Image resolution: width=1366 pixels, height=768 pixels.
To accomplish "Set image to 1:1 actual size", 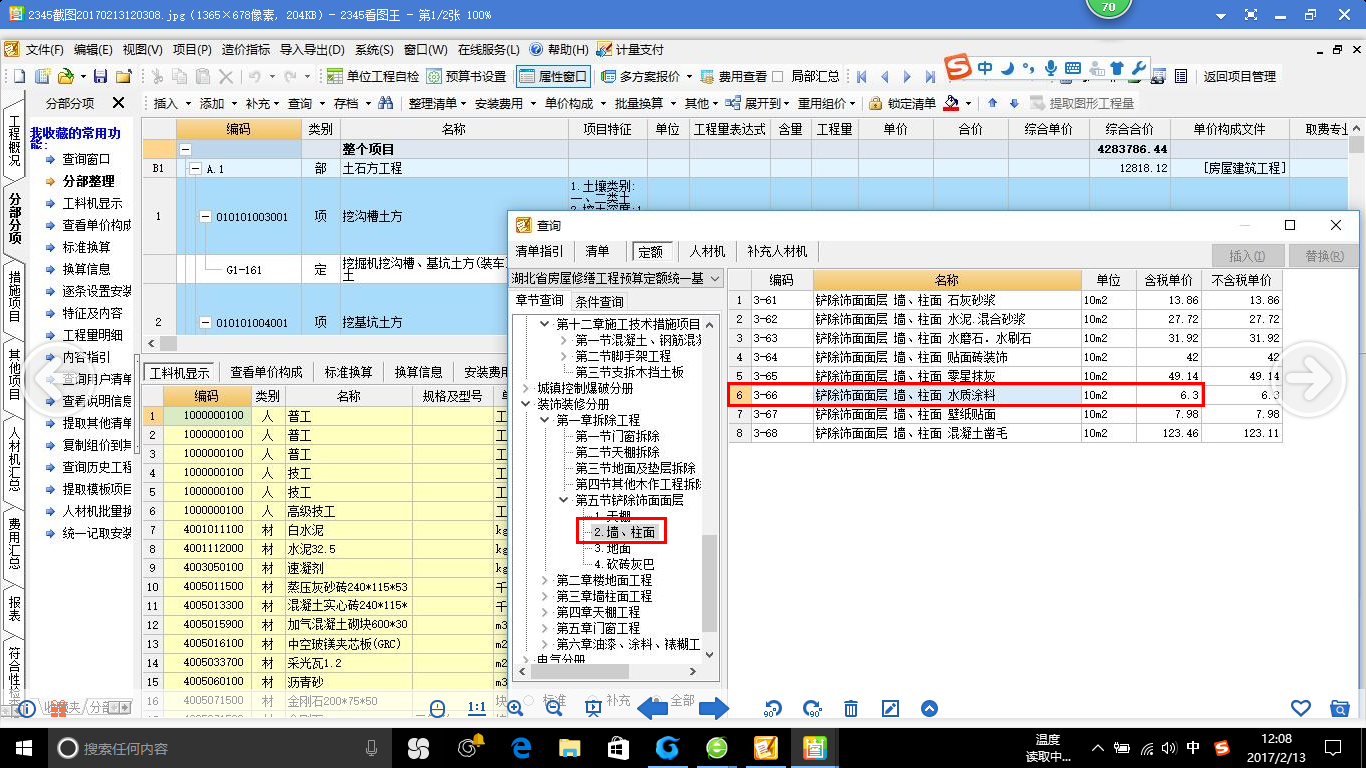I will click(x=477, y=708).
